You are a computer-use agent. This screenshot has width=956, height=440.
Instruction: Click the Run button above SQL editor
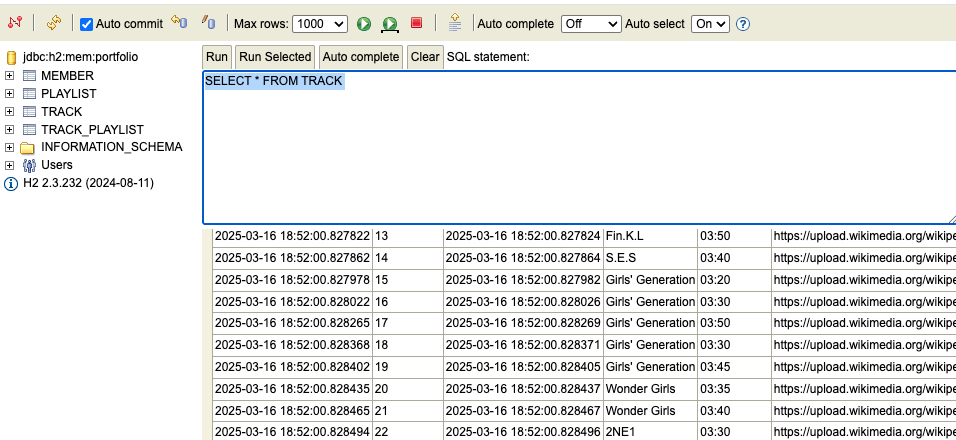216,57
